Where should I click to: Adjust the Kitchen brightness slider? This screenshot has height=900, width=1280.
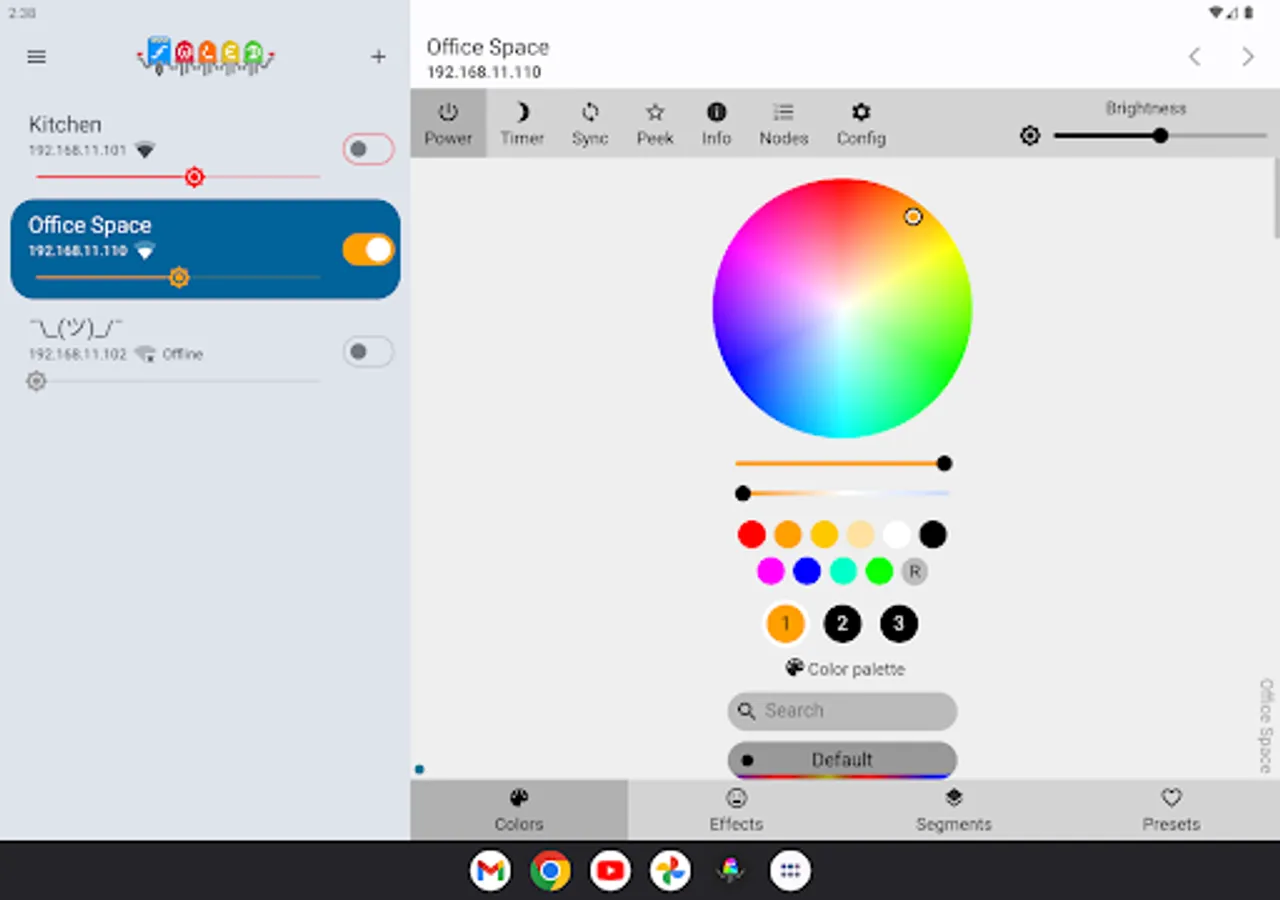(178, 177)
